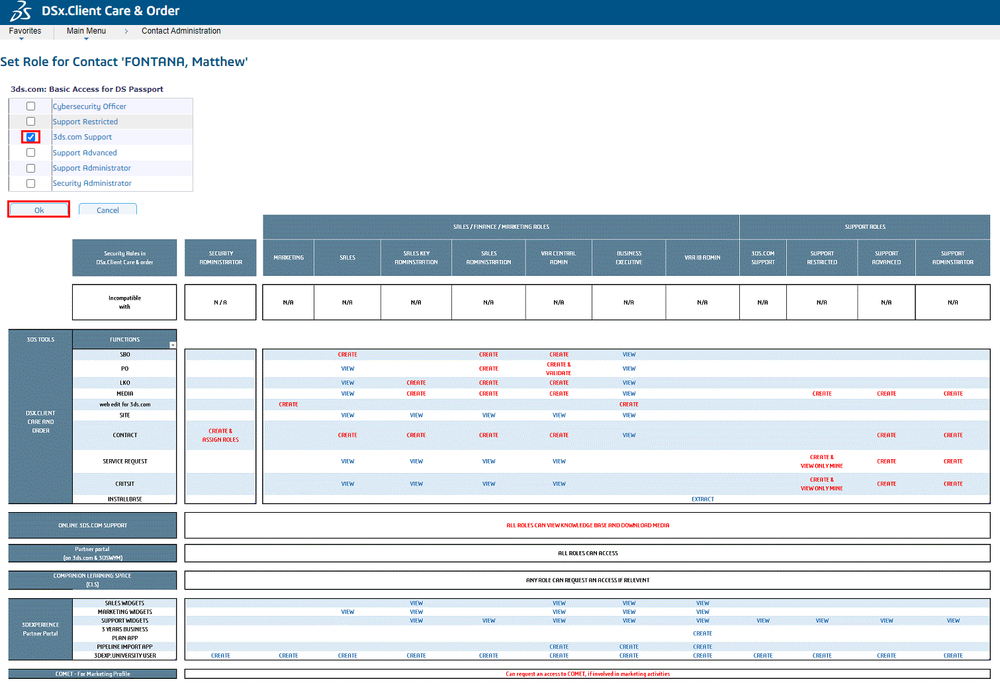Open the Cybersecurity Officer role link
This screenshot has height=688, width=1000.
89,106
